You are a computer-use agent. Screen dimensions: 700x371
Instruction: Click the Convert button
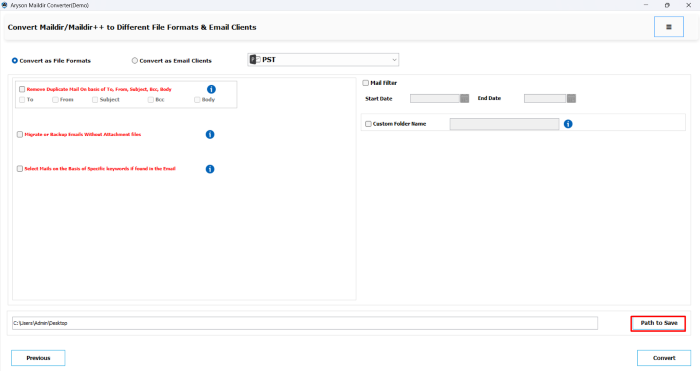tap(664, 358)
